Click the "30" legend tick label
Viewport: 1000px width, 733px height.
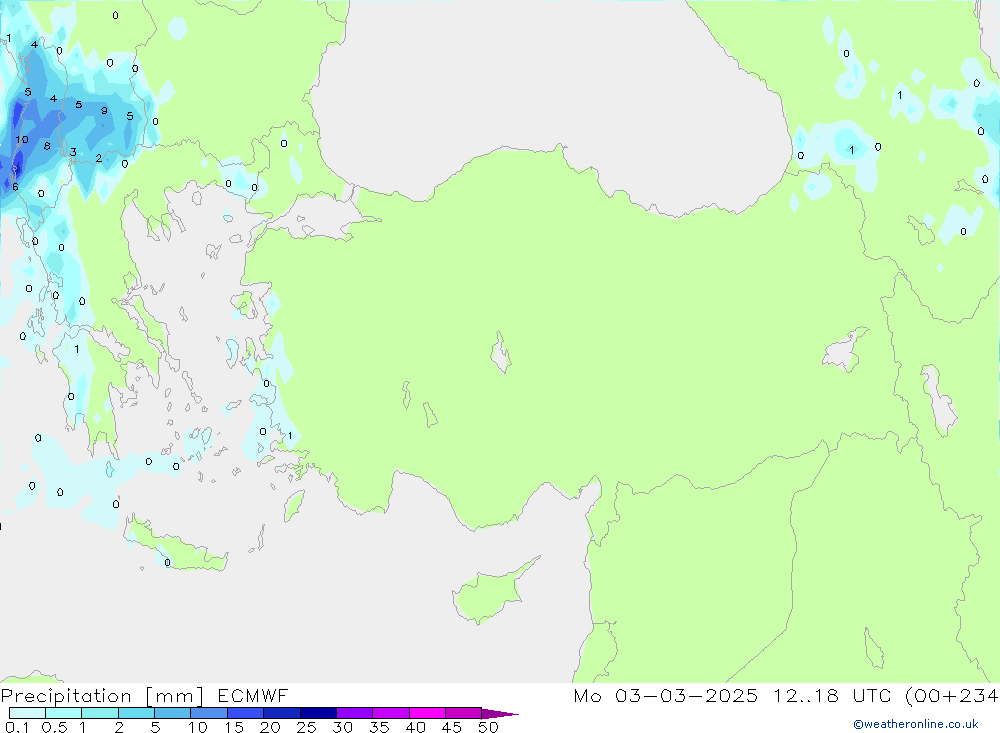(x=342, y=727)
